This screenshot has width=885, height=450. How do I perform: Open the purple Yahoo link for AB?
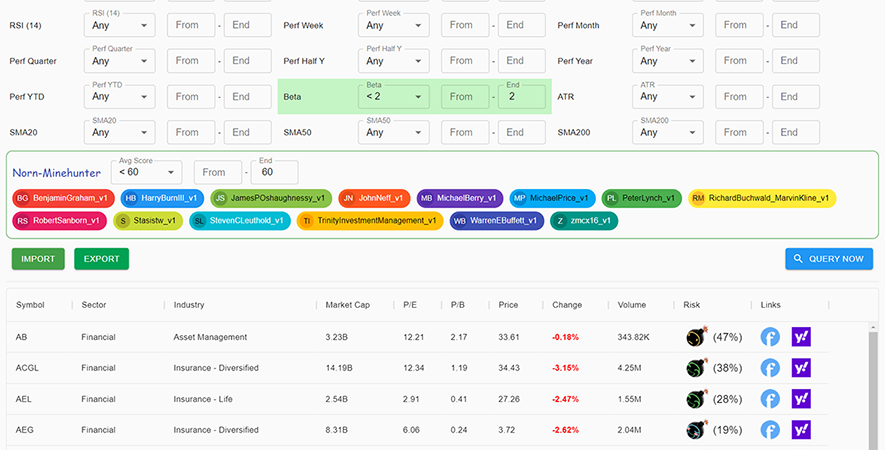801,337
